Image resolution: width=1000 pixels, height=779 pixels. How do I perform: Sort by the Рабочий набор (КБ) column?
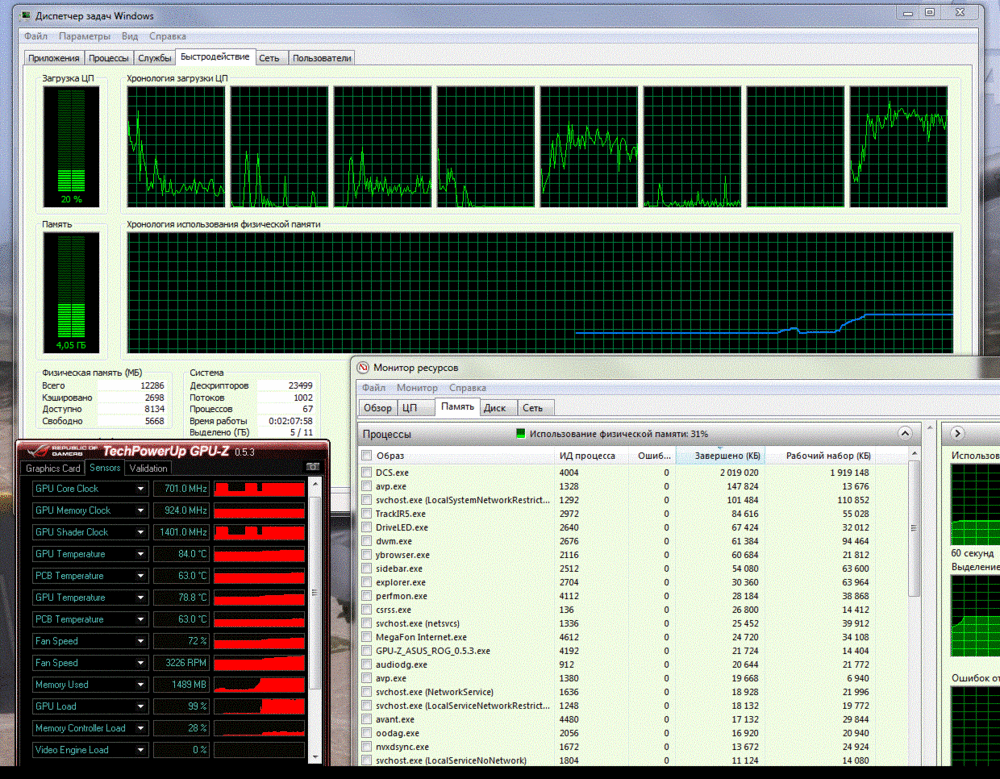(x=826, y=456)
